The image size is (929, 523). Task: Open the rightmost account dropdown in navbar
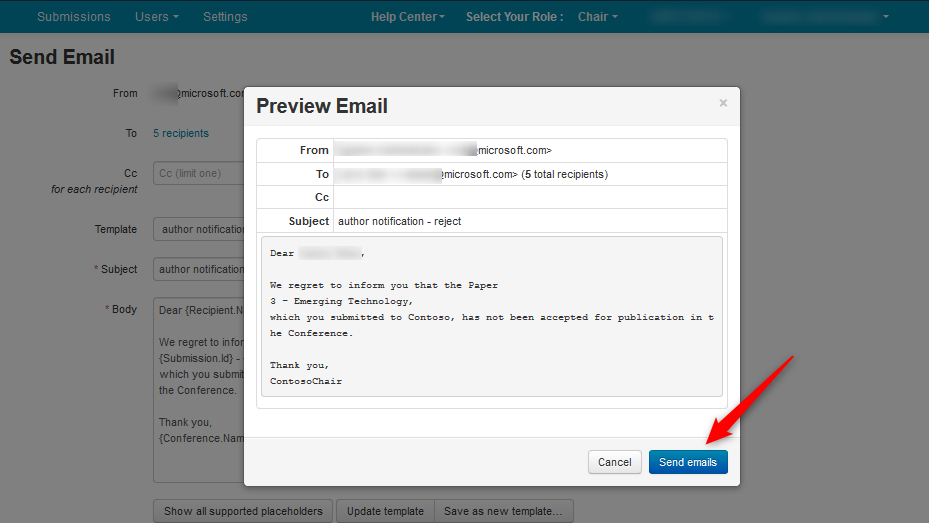click(824, 17)
